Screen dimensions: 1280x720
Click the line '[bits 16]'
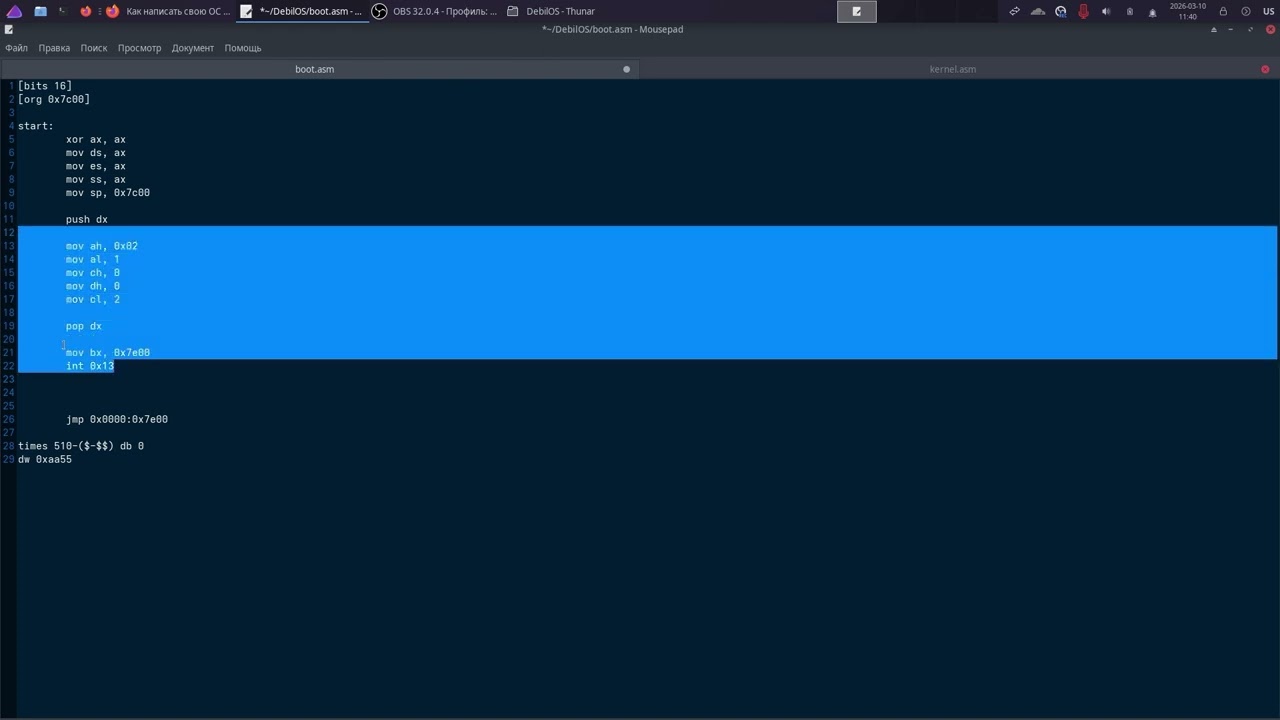45,86
